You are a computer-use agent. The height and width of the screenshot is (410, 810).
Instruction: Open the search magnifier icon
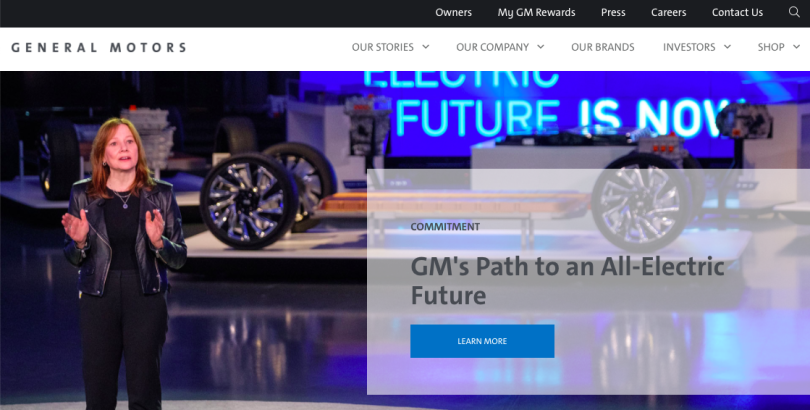point(794,12)
